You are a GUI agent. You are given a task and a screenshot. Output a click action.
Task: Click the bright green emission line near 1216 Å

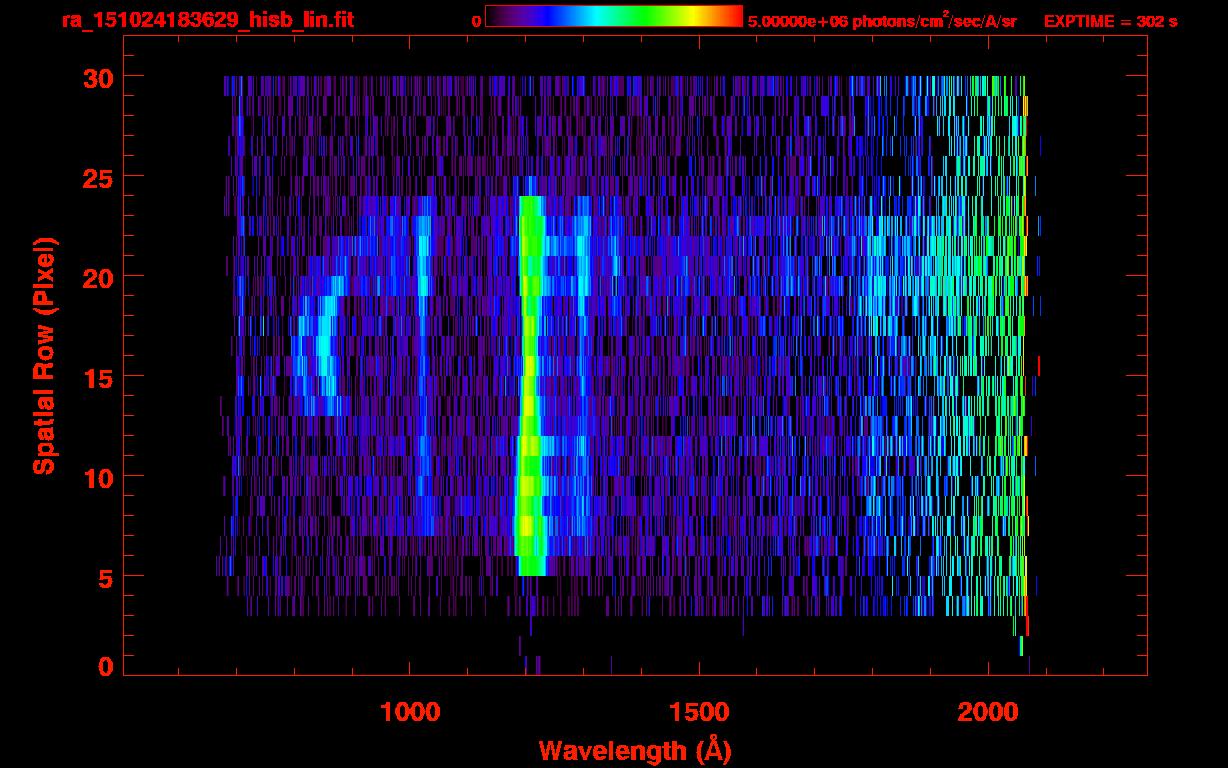[x=530, y=385]
